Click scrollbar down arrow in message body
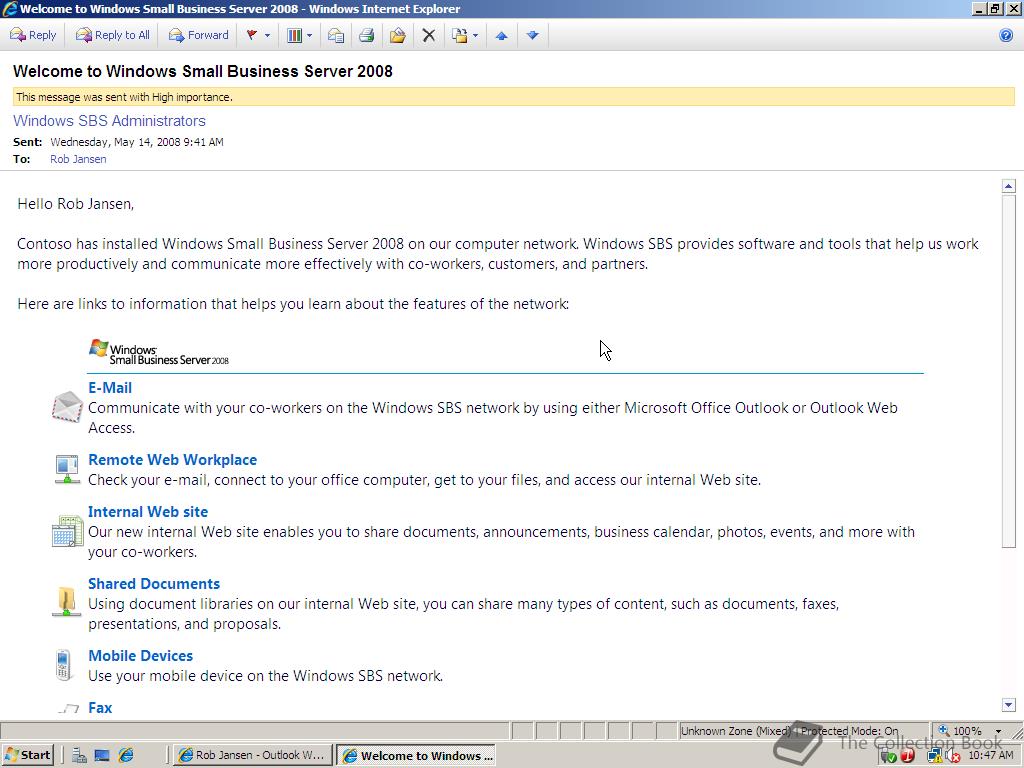Screen dimensions: 1024x768 [1008, 705]
